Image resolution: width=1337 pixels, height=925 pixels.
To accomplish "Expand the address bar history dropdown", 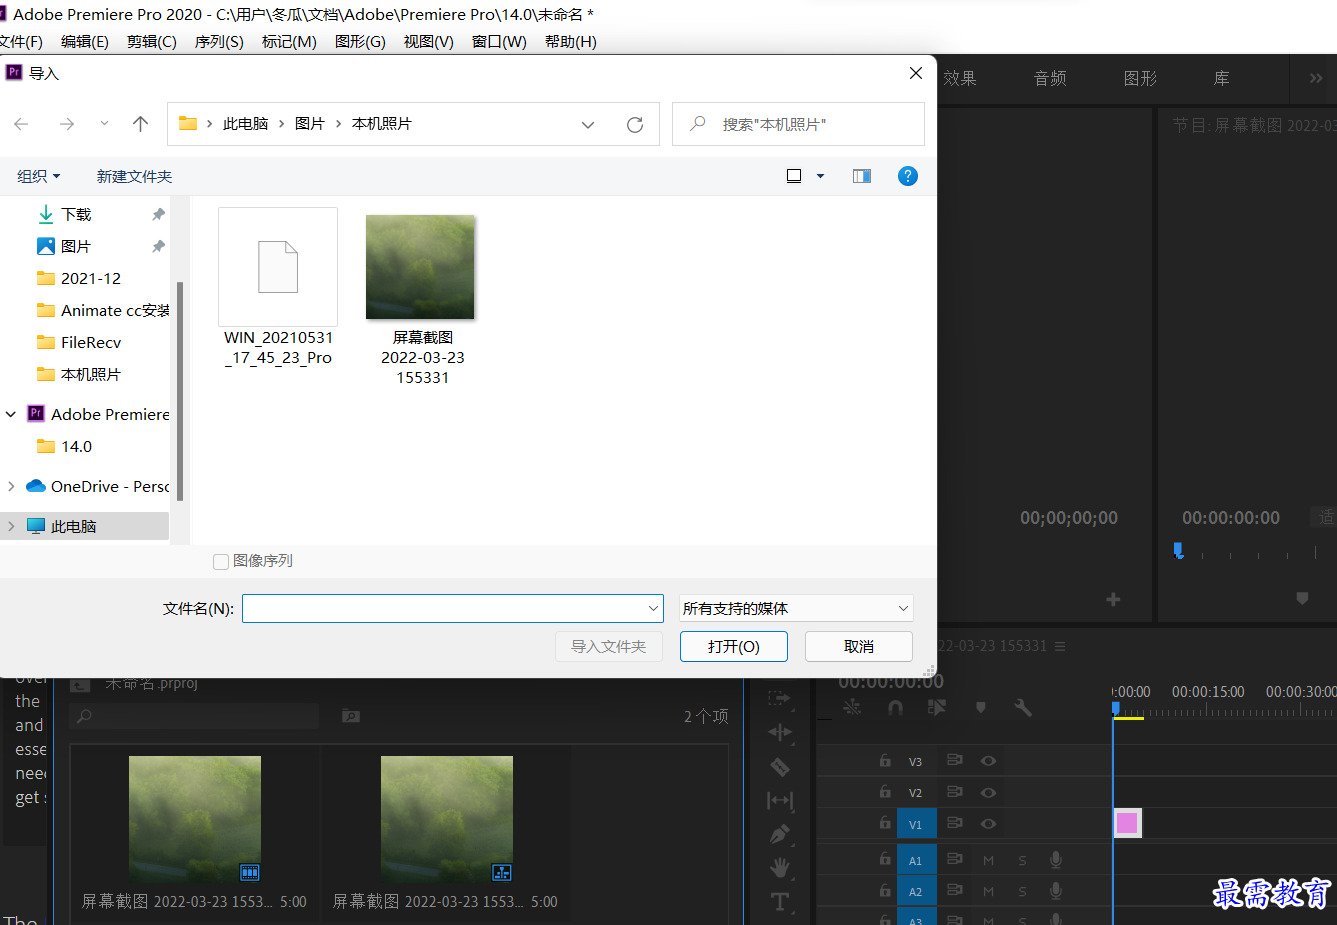I will (x=588, y=124).
